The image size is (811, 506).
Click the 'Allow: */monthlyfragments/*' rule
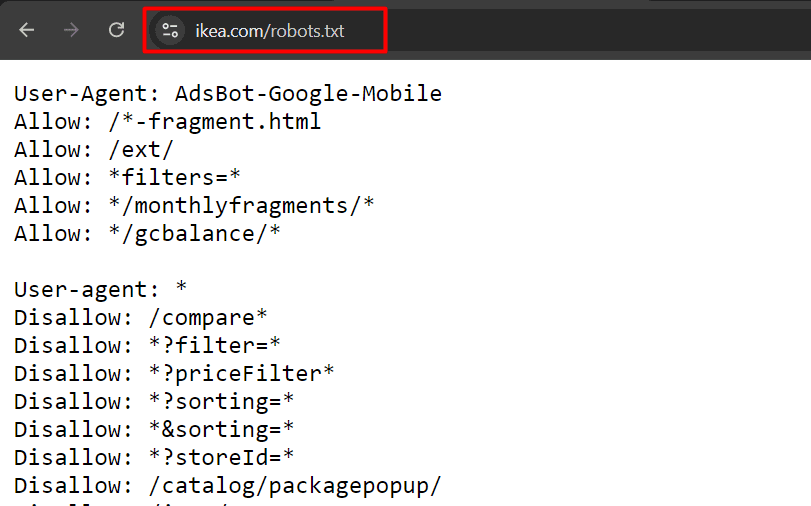(x=194, y=206)
